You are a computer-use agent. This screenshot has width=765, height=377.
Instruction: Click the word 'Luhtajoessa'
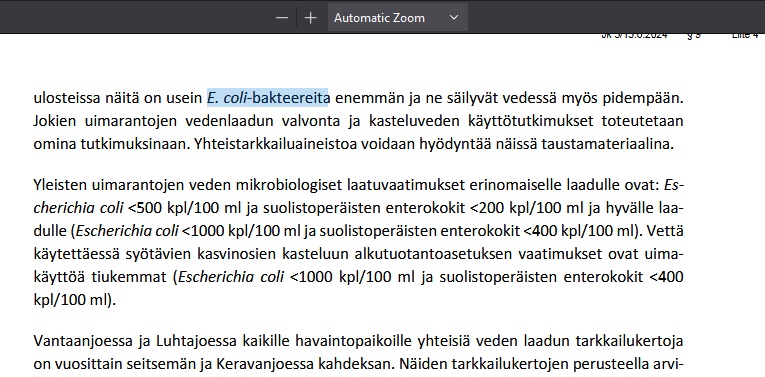[196, 340]
